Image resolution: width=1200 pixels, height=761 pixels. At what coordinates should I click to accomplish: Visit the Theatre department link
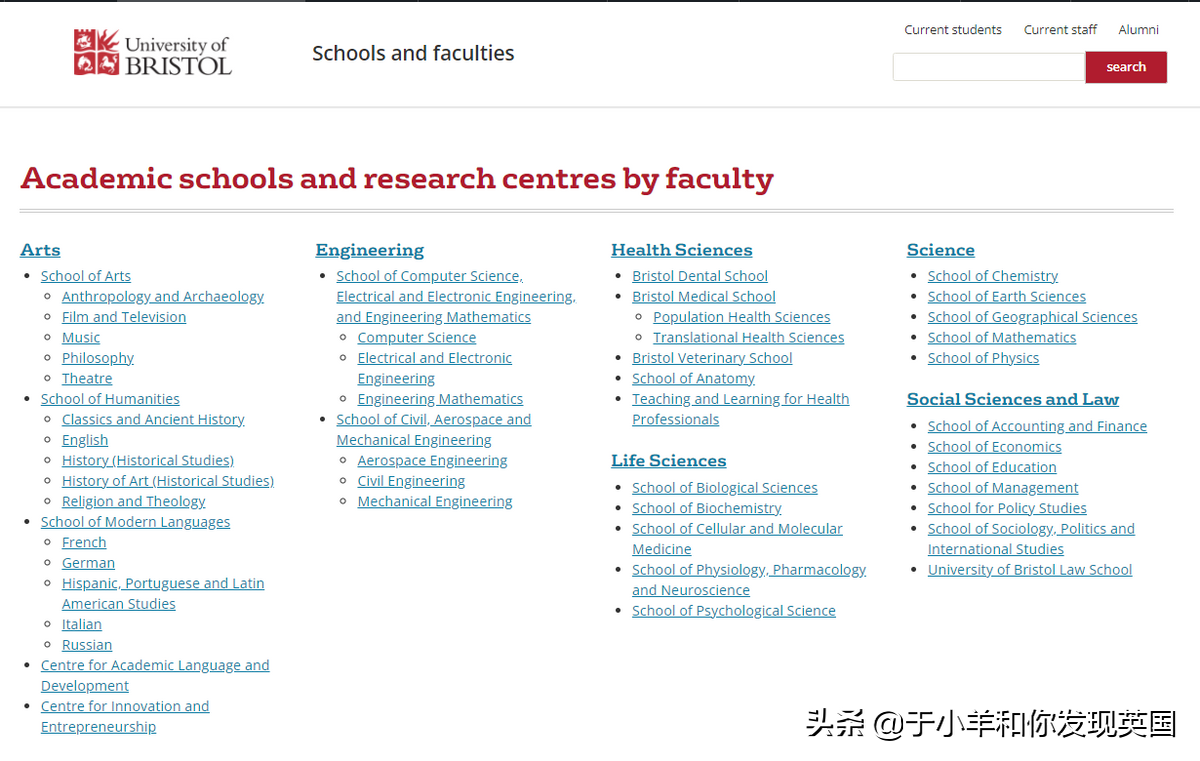pyautogui.click(x=87, y=378)
